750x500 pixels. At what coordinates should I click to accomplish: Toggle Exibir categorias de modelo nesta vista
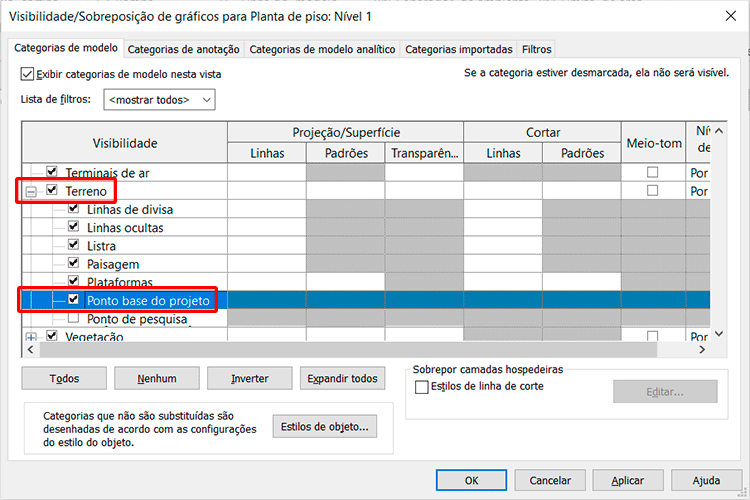[x=27, y=74]
